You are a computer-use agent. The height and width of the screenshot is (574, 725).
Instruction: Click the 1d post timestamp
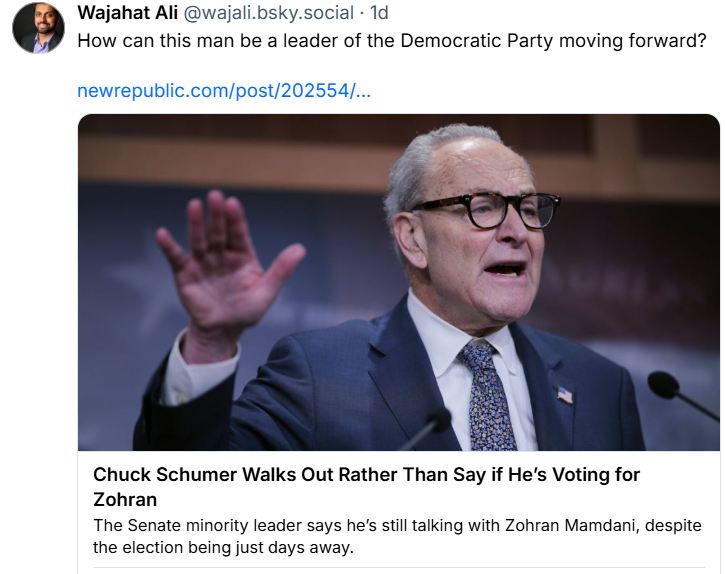click(379, 13)
